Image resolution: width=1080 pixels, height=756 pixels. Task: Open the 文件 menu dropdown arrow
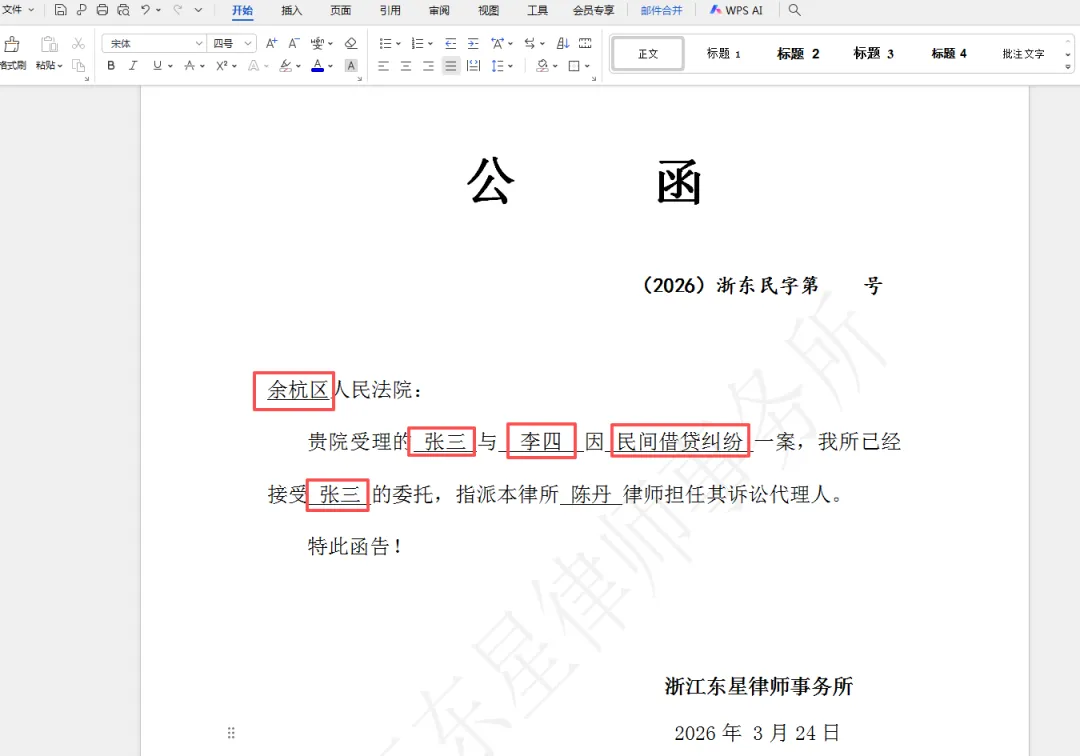click(31, 10)
